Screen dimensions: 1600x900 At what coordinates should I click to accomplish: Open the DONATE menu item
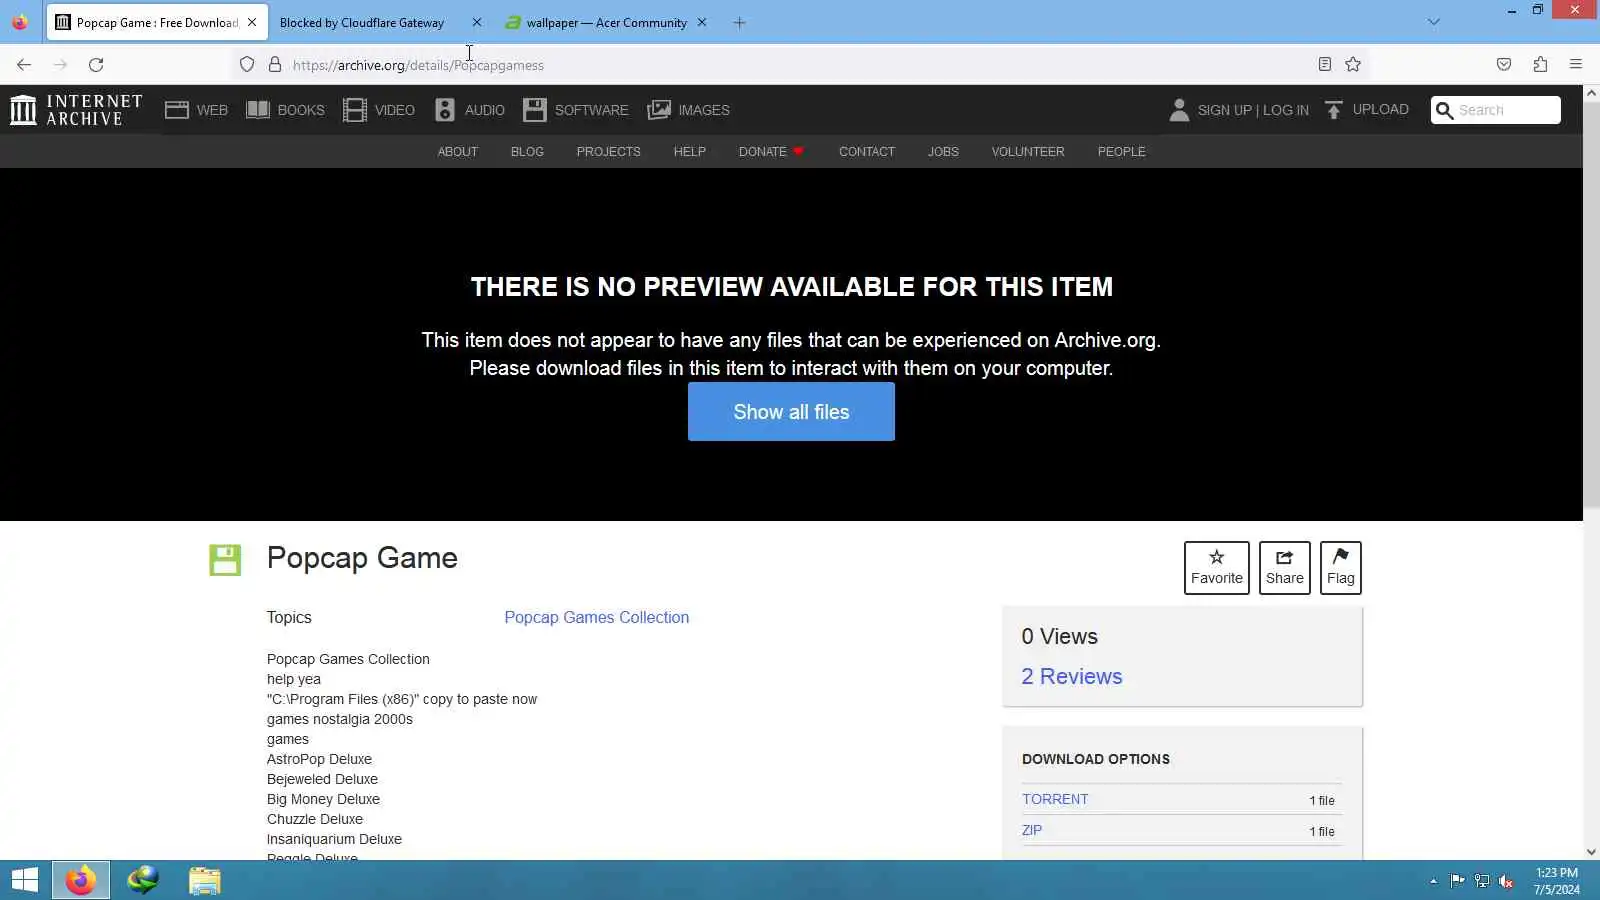click(x=771, y=152)
